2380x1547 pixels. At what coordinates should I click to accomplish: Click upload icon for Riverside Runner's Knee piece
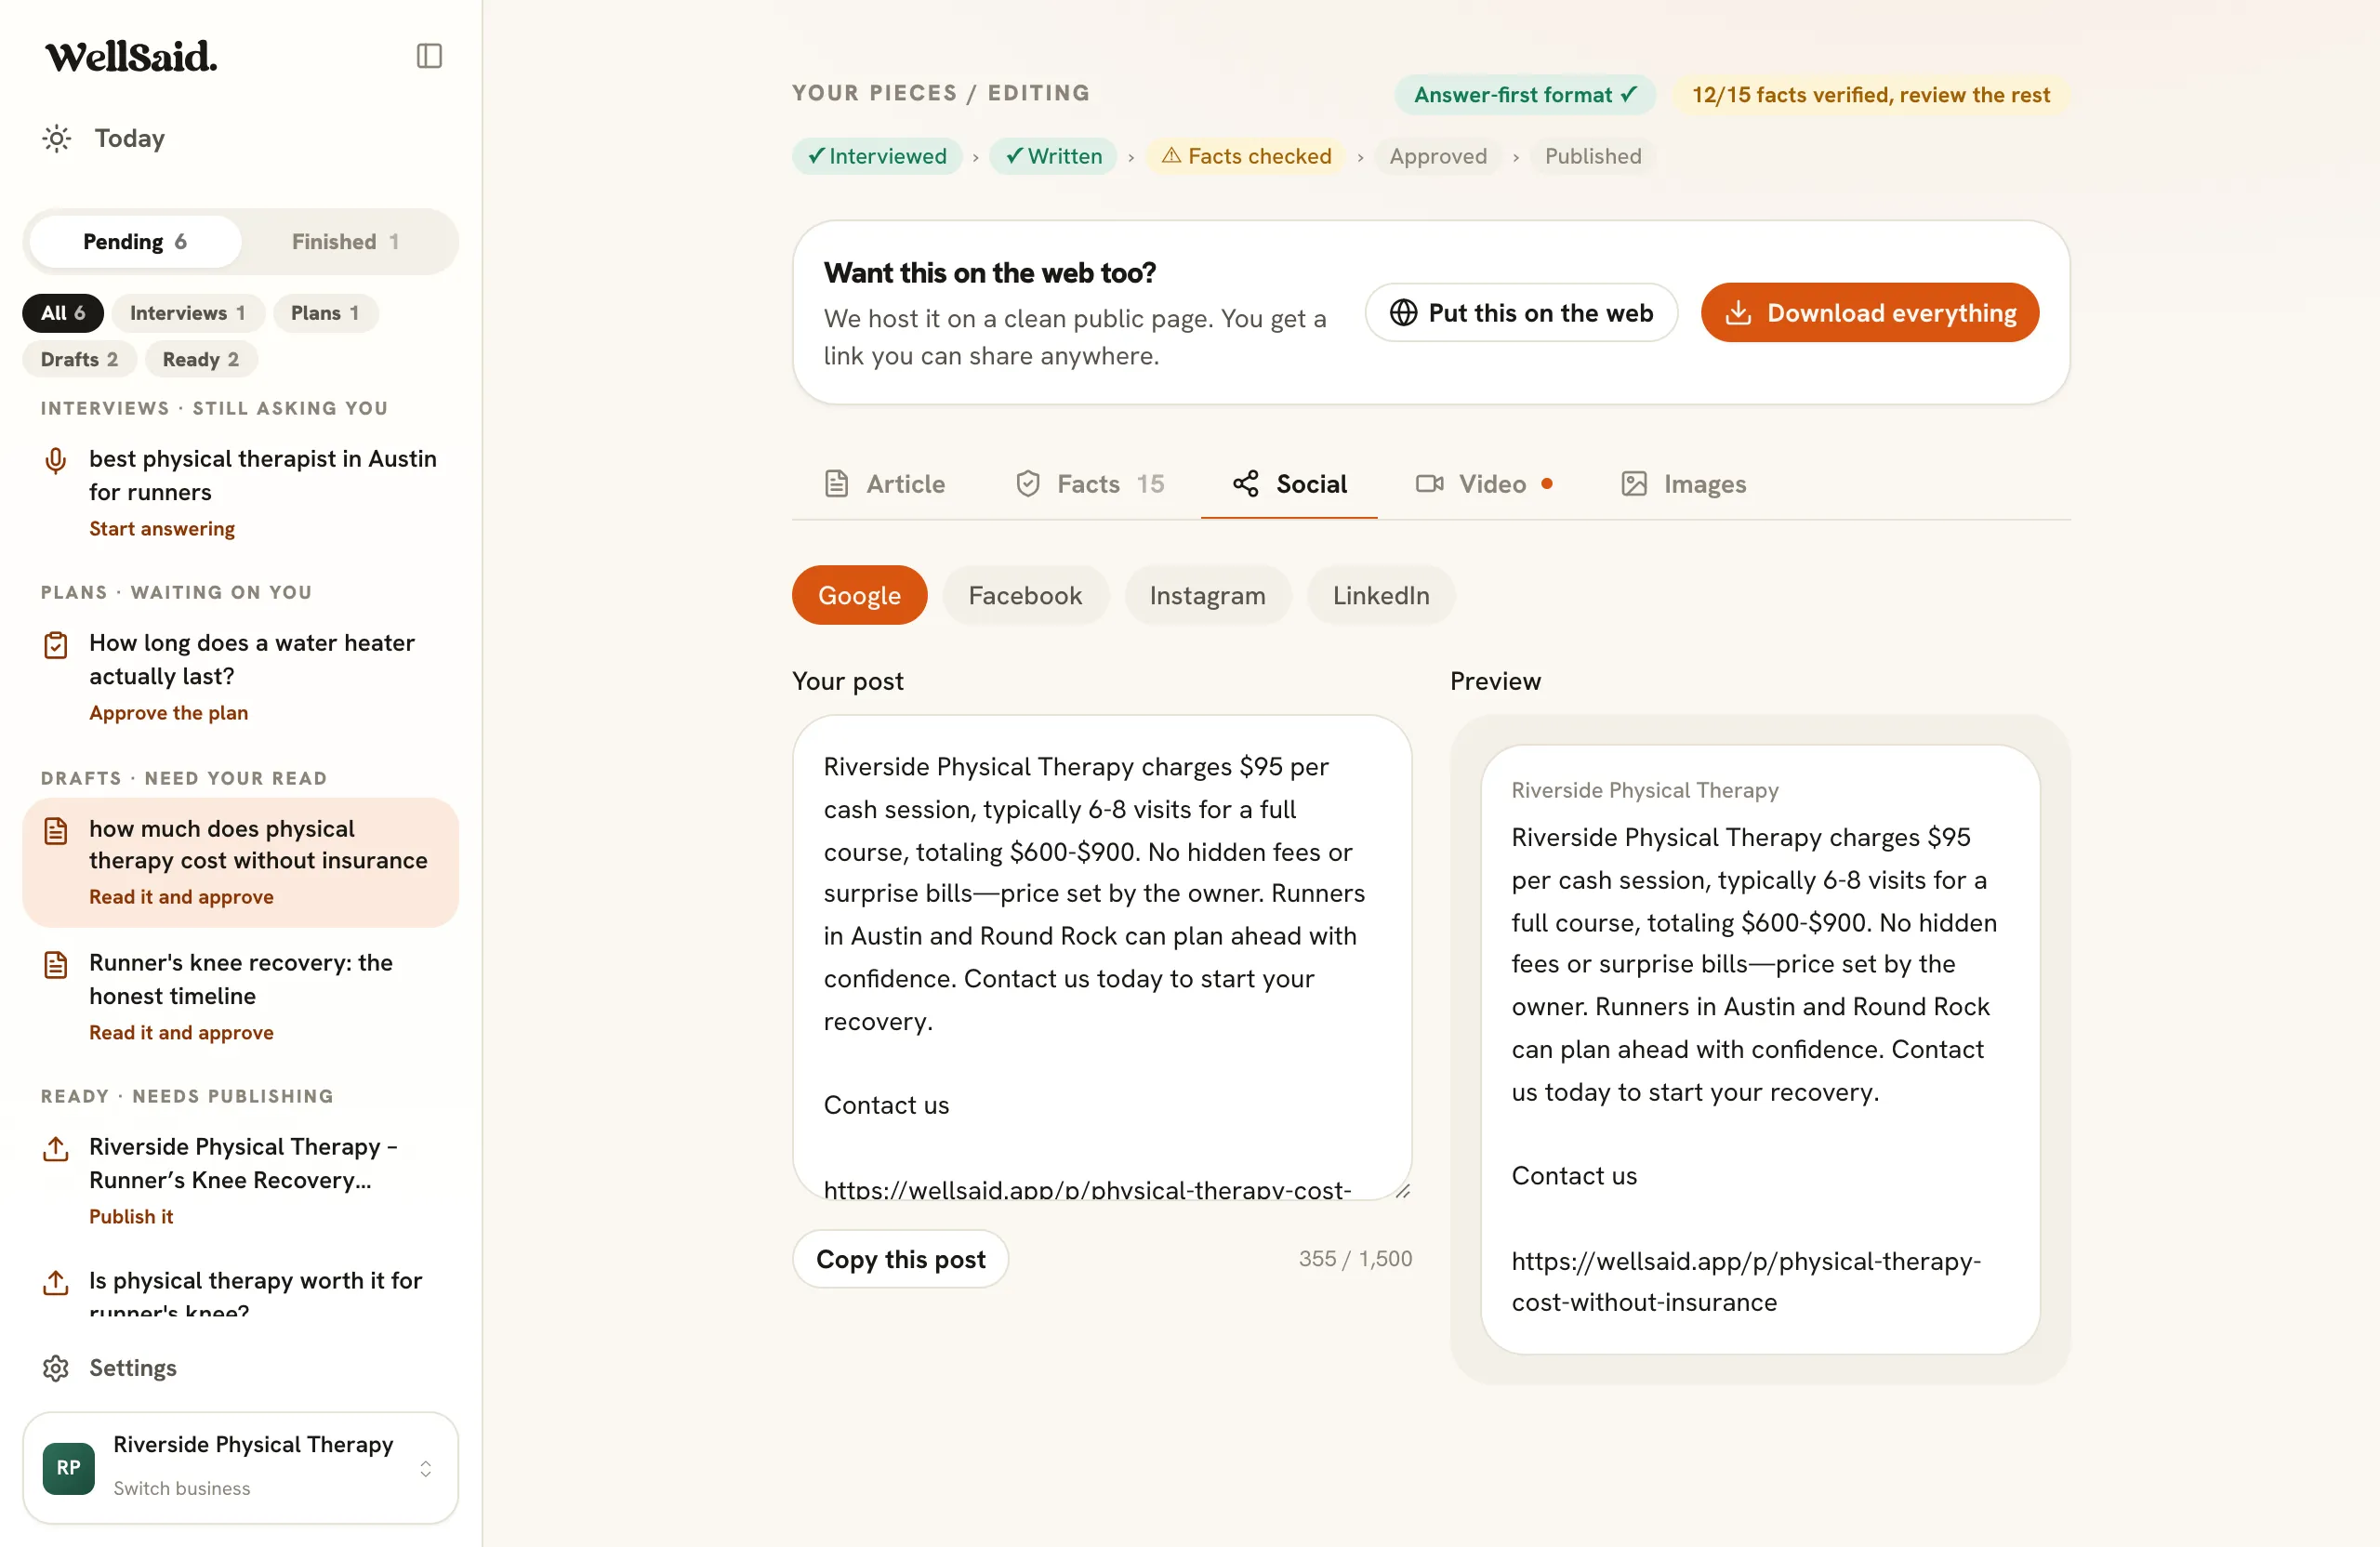click(x=56, y=1149)
